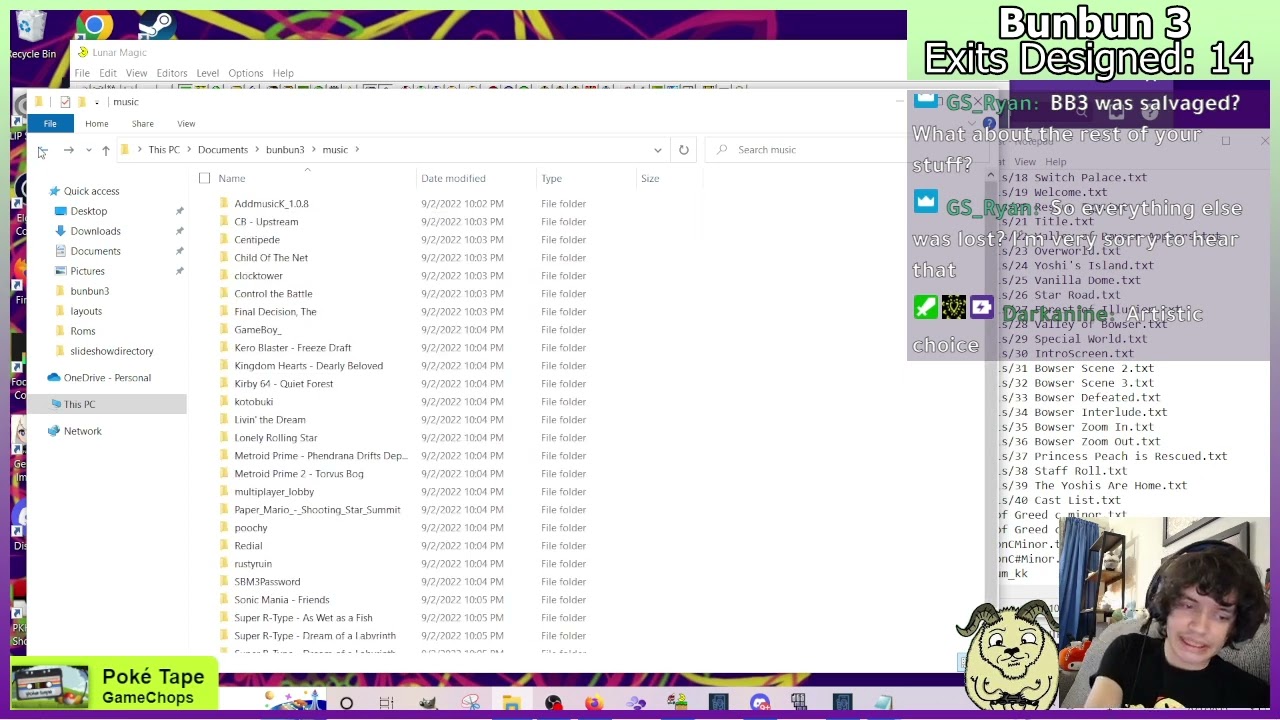Select slideshowdirectory in navigation pane
1280x720 pixels.
click(x=111, y=351)
